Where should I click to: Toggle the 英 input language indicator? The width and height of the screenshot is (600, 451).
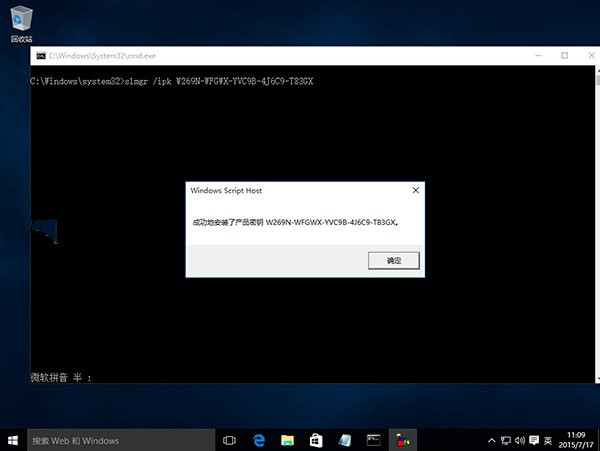click(x=548, y=441)
